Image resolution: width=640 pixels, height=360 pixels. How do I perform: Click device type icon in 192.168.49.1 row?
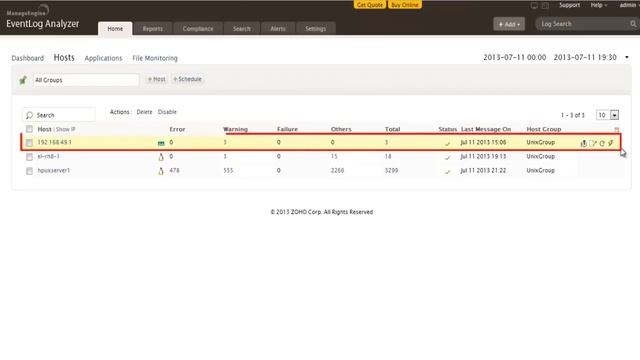(x=161, y=143)
